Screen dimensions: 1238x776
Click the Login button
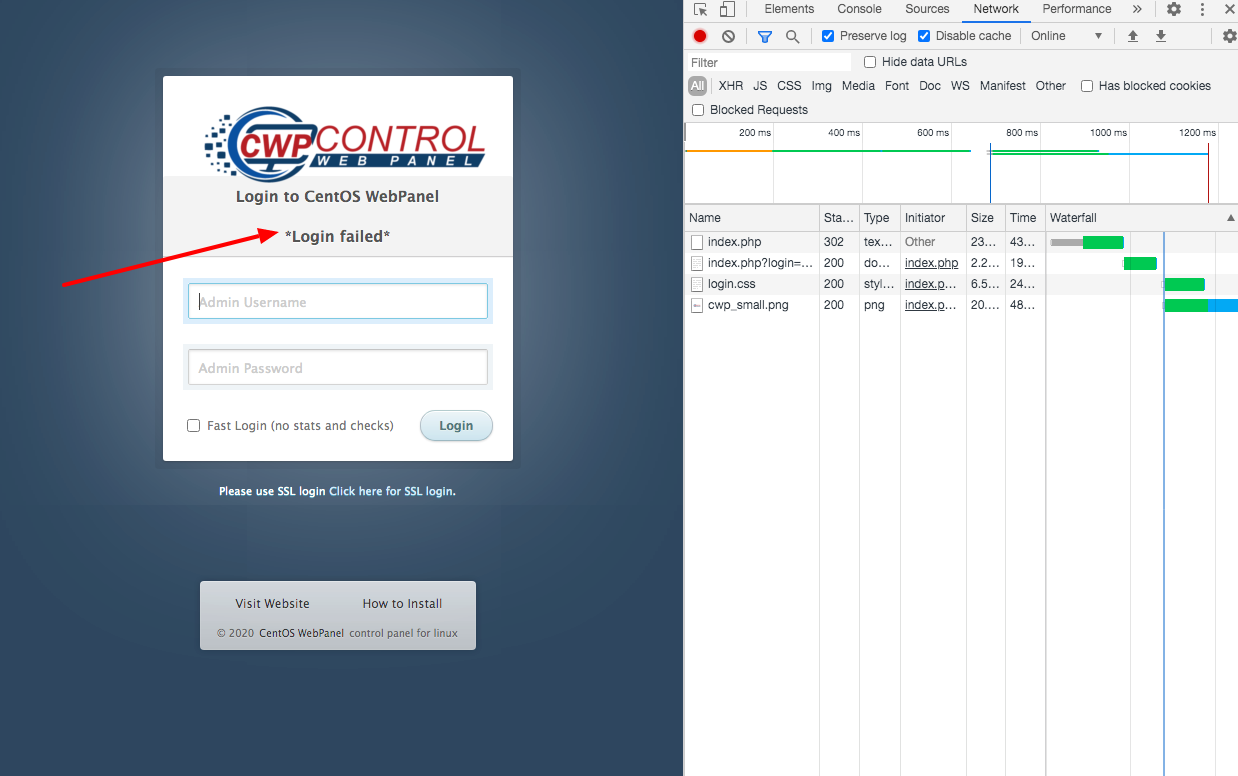click(456, 425)
